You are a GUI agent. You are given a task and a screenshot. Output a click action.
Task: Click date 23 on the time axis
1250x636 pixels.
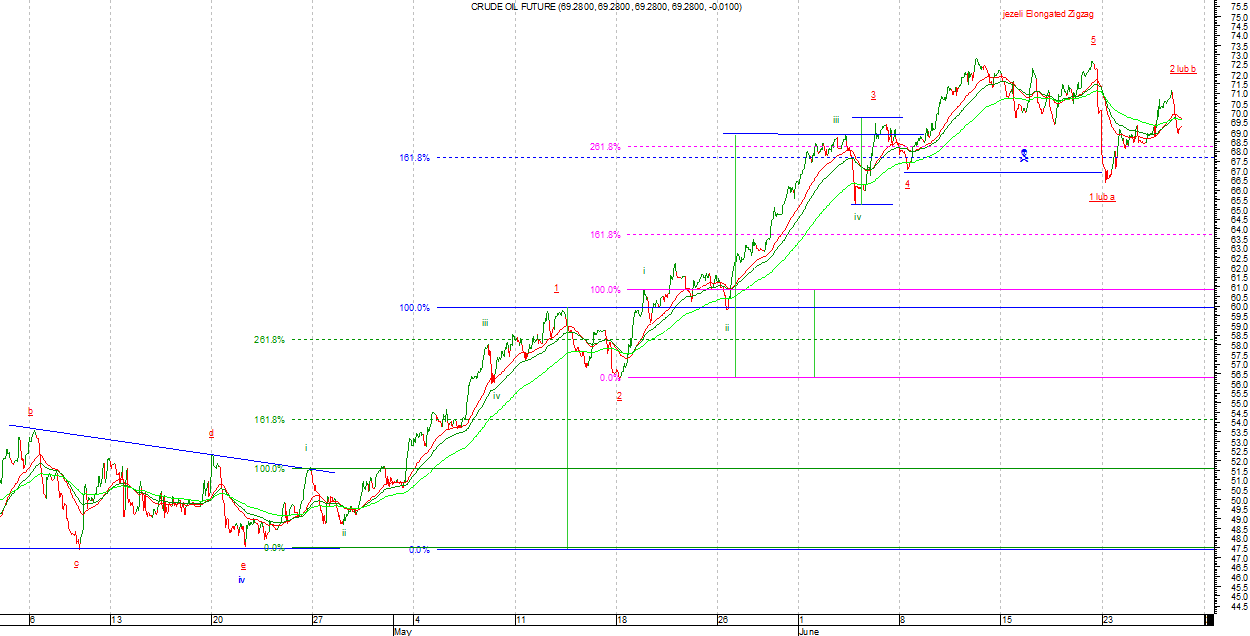pyautogui.click(x=1107, y=620)
